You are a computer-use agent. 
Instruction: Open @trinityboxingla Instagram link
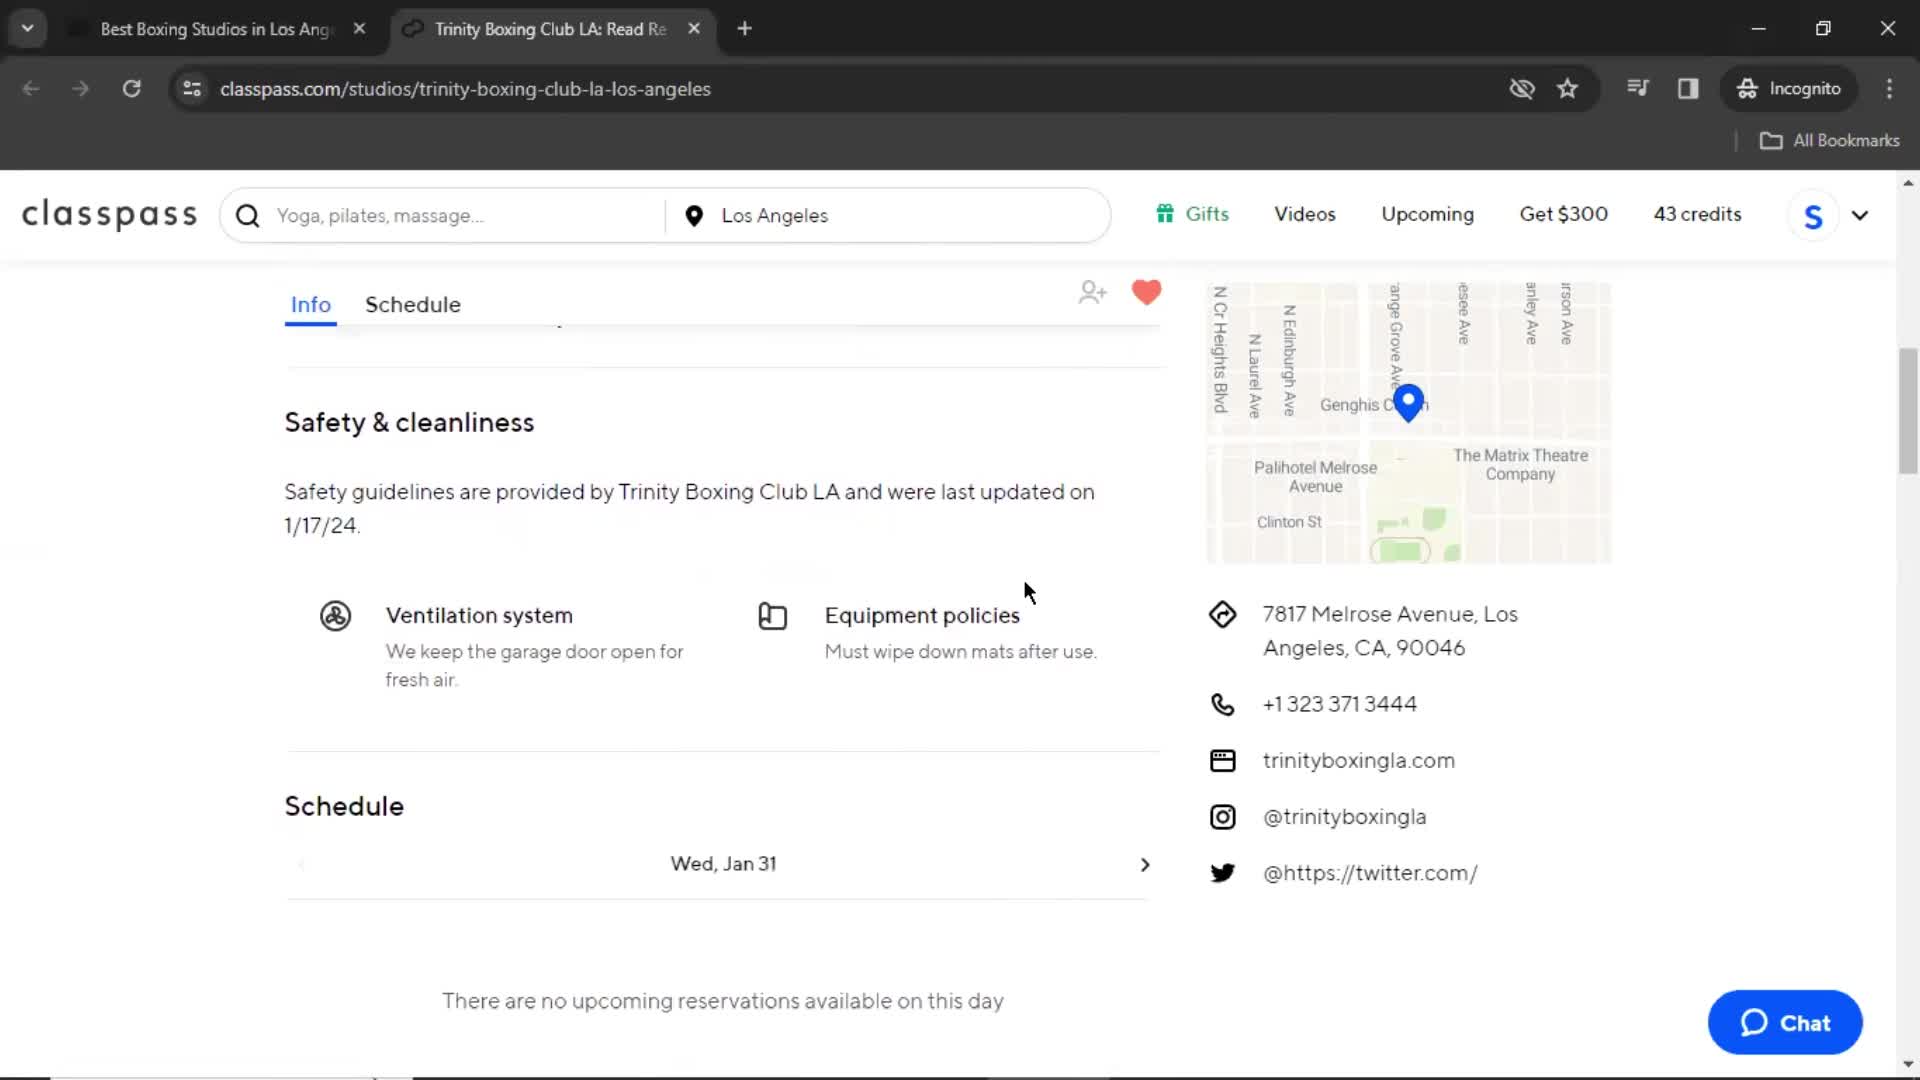pos(1344,817)
